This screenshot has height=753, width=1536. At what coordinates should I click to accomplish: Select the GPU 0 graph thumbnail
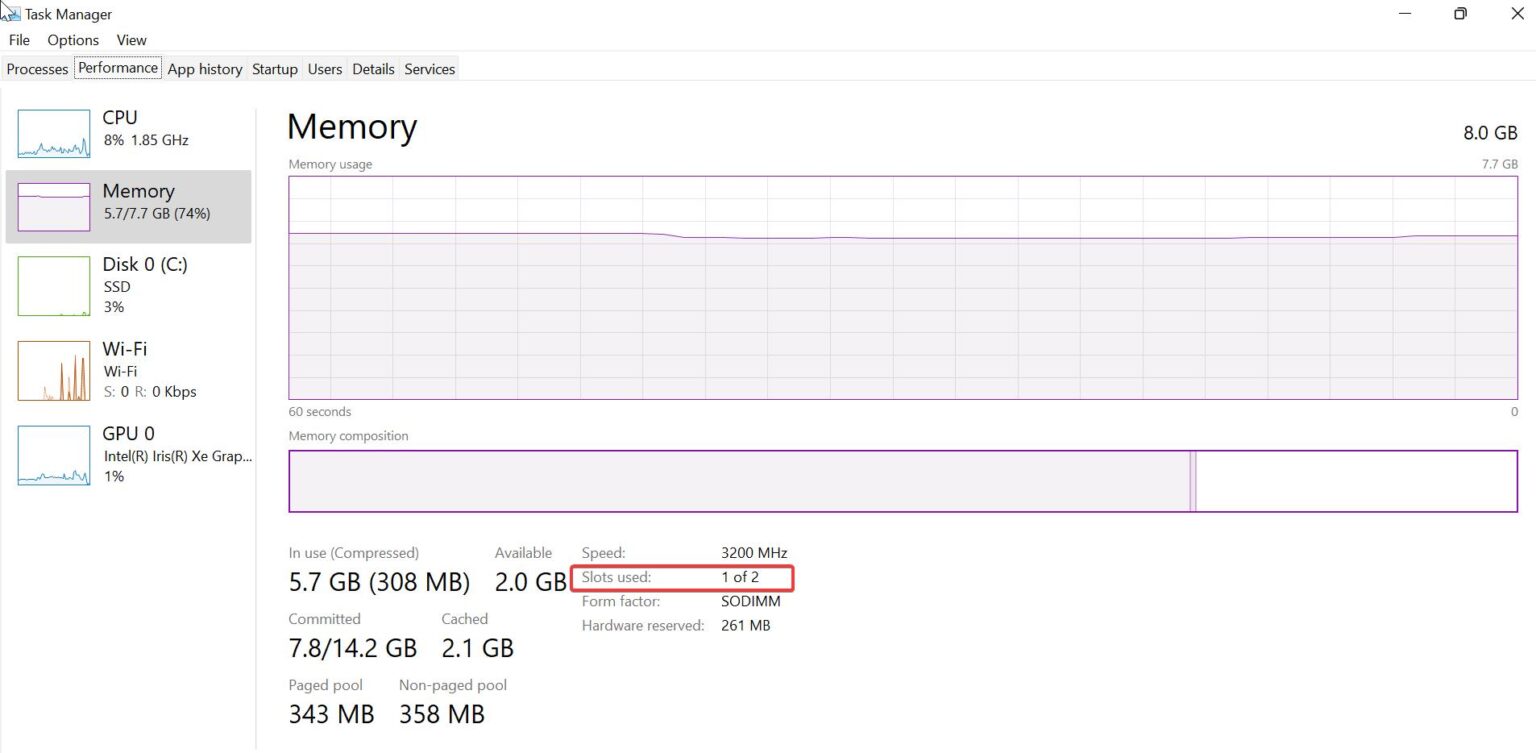(x=54, y=456)
